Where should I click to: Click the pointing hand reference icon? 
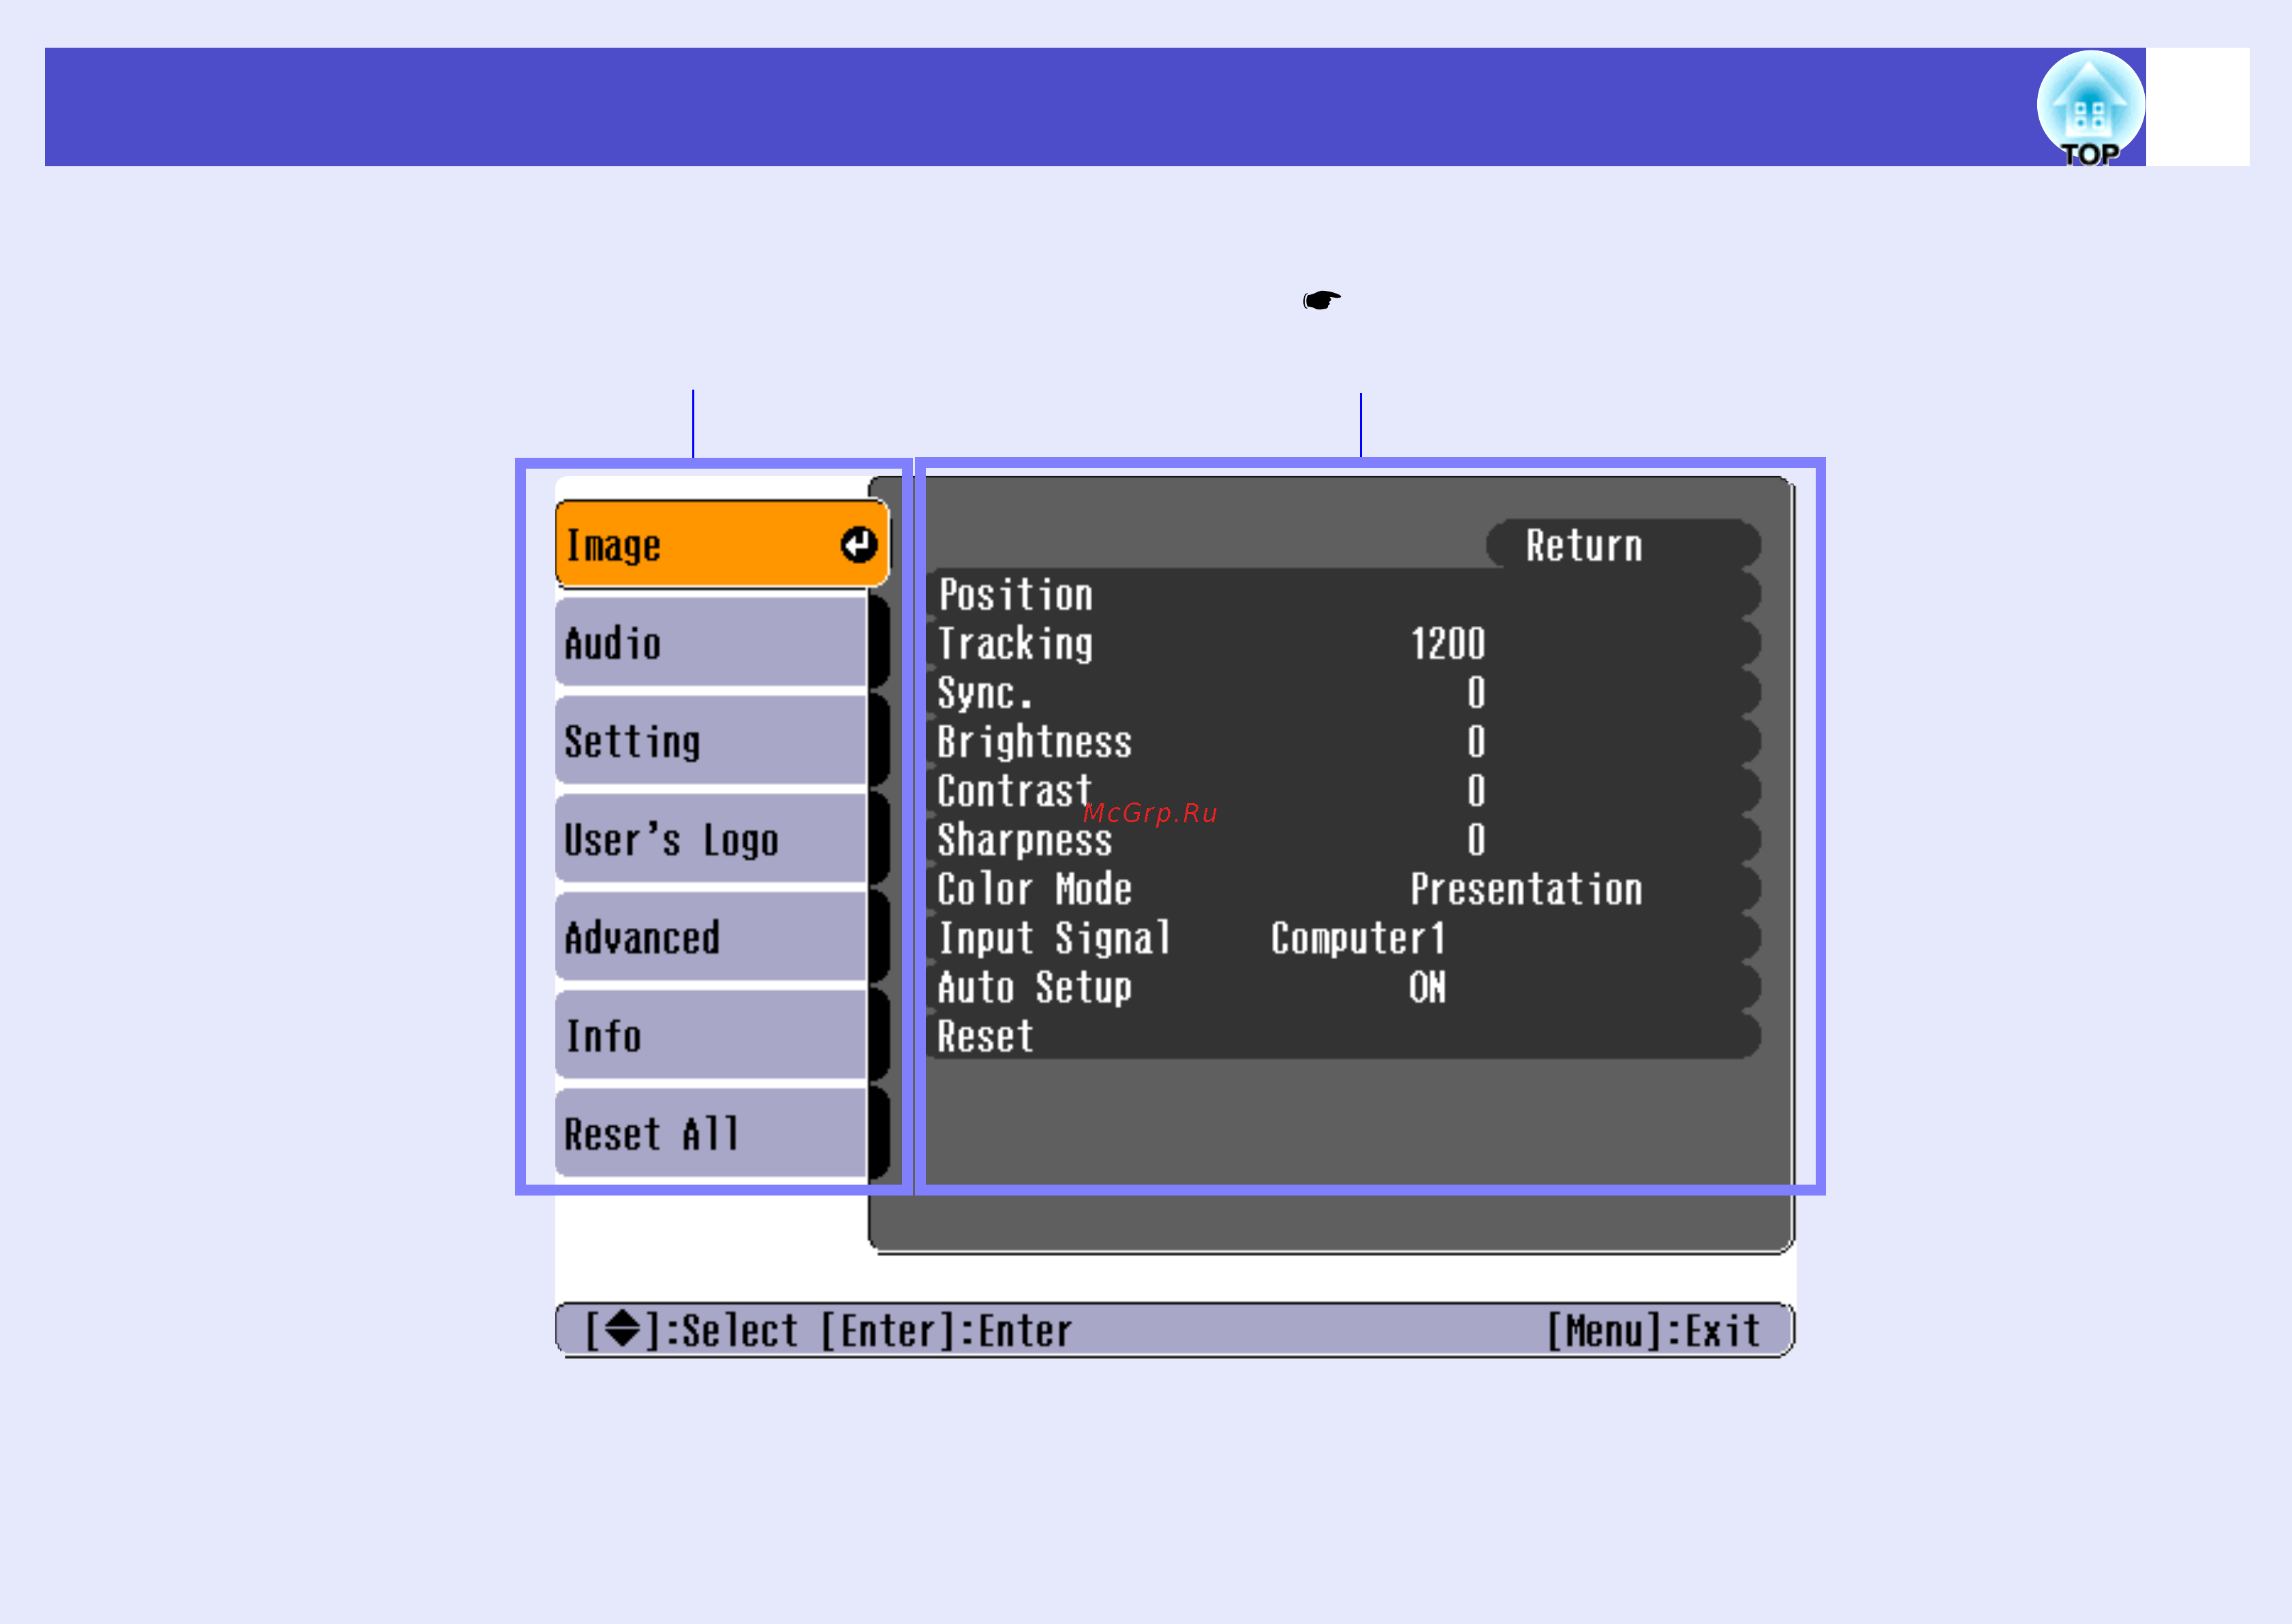pyautogui.click(x=1322, y=300)
